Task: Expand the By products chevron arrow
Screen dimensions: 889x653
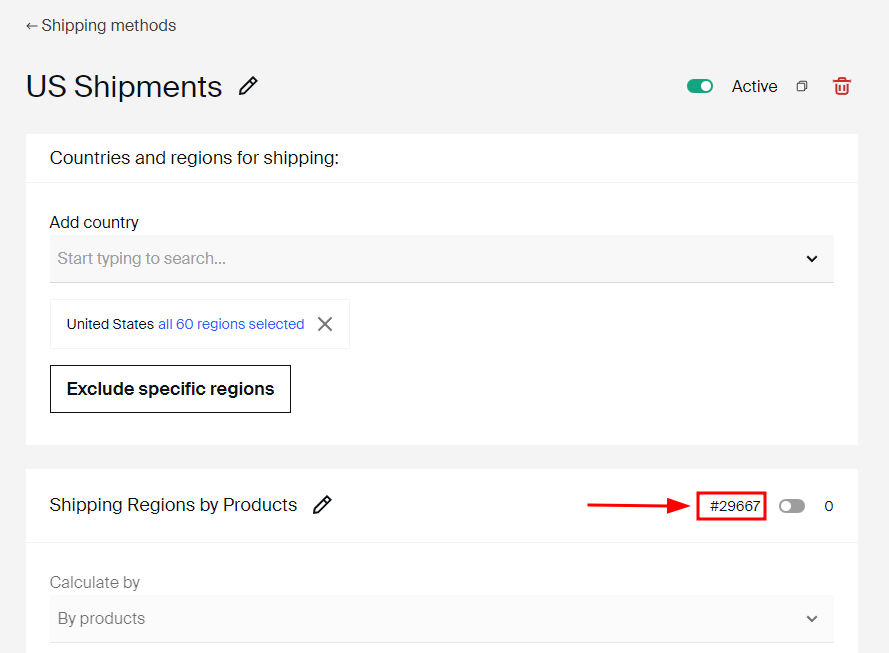Action: [812, 619]
